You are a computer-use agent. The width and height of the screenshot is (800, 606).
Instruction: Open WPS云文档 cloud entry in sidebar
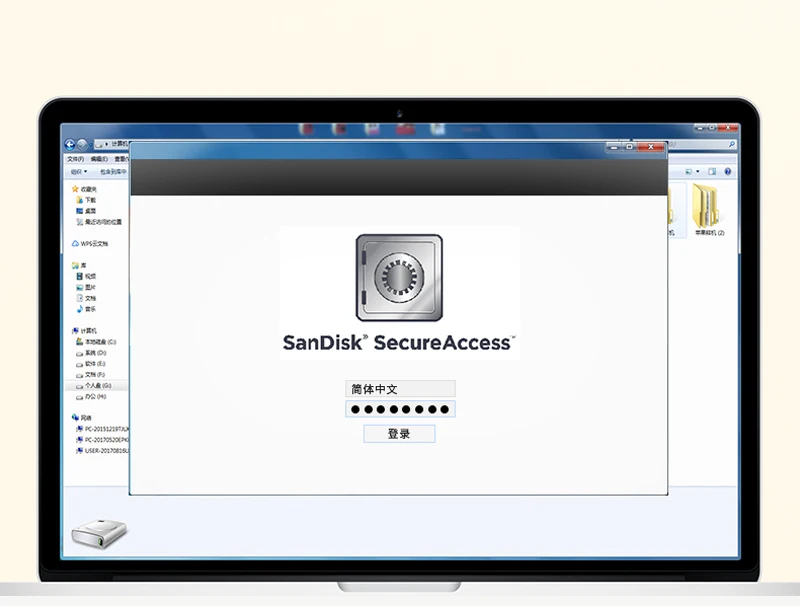pos(90,244)
